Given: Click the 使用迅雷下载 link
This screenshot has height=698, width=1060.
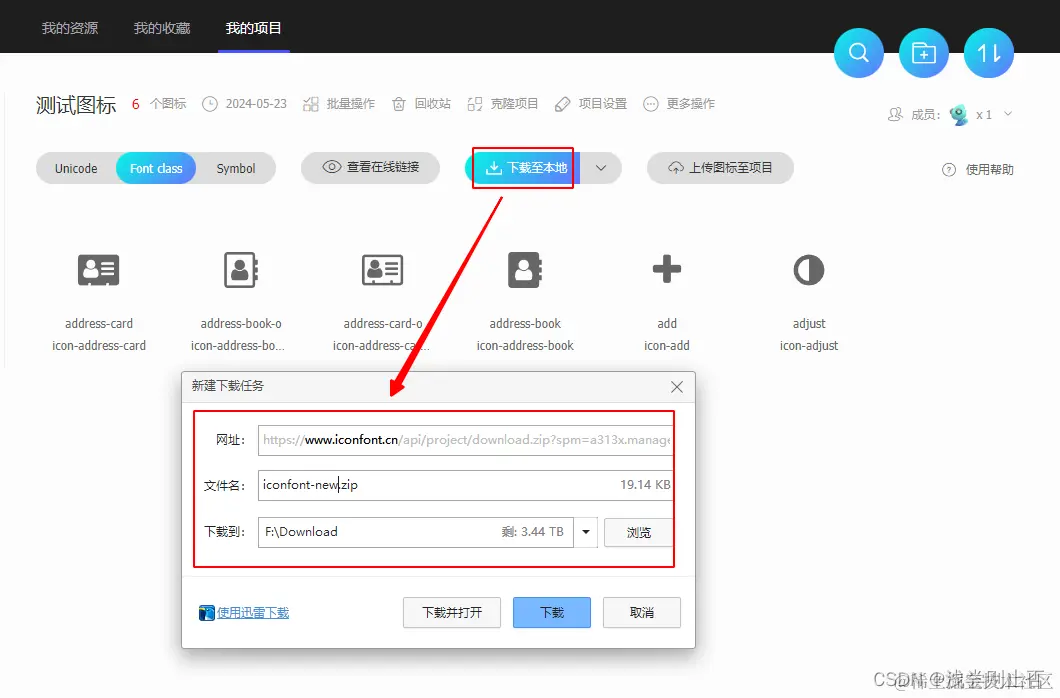Looking at the screenshot, I should click(x=253, y=613).
